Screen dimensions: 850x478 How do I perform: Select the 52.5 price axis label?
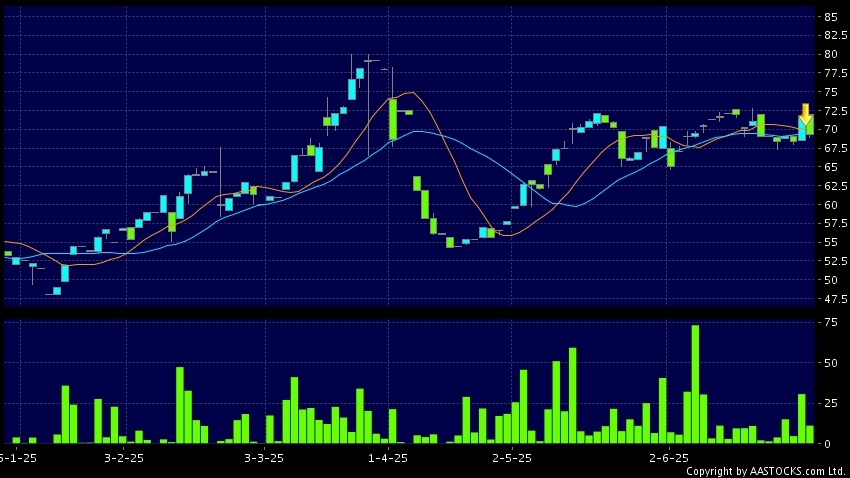[836, 261]
